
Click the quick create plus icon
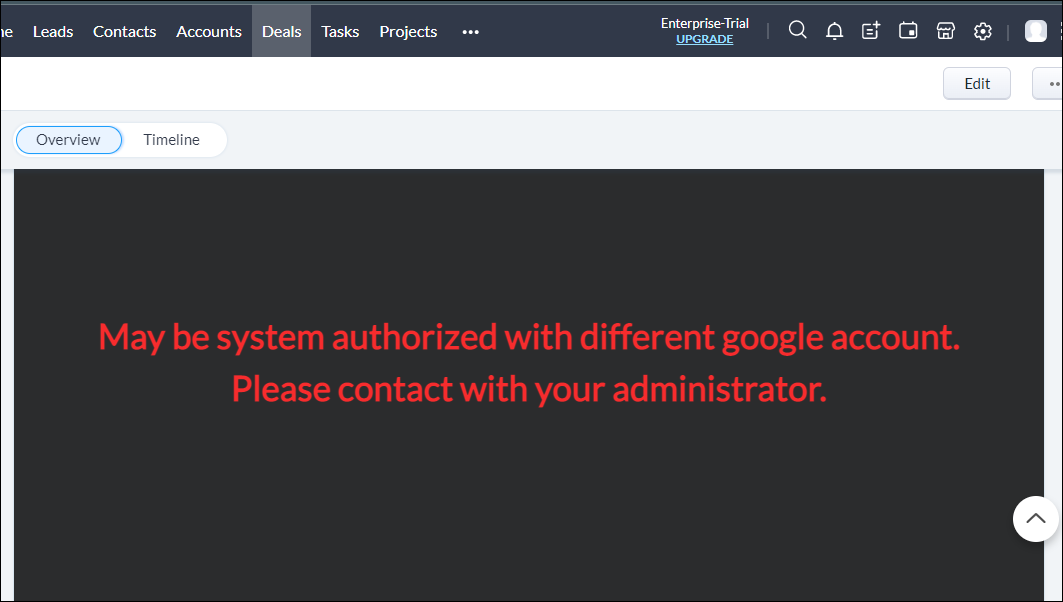870,31
